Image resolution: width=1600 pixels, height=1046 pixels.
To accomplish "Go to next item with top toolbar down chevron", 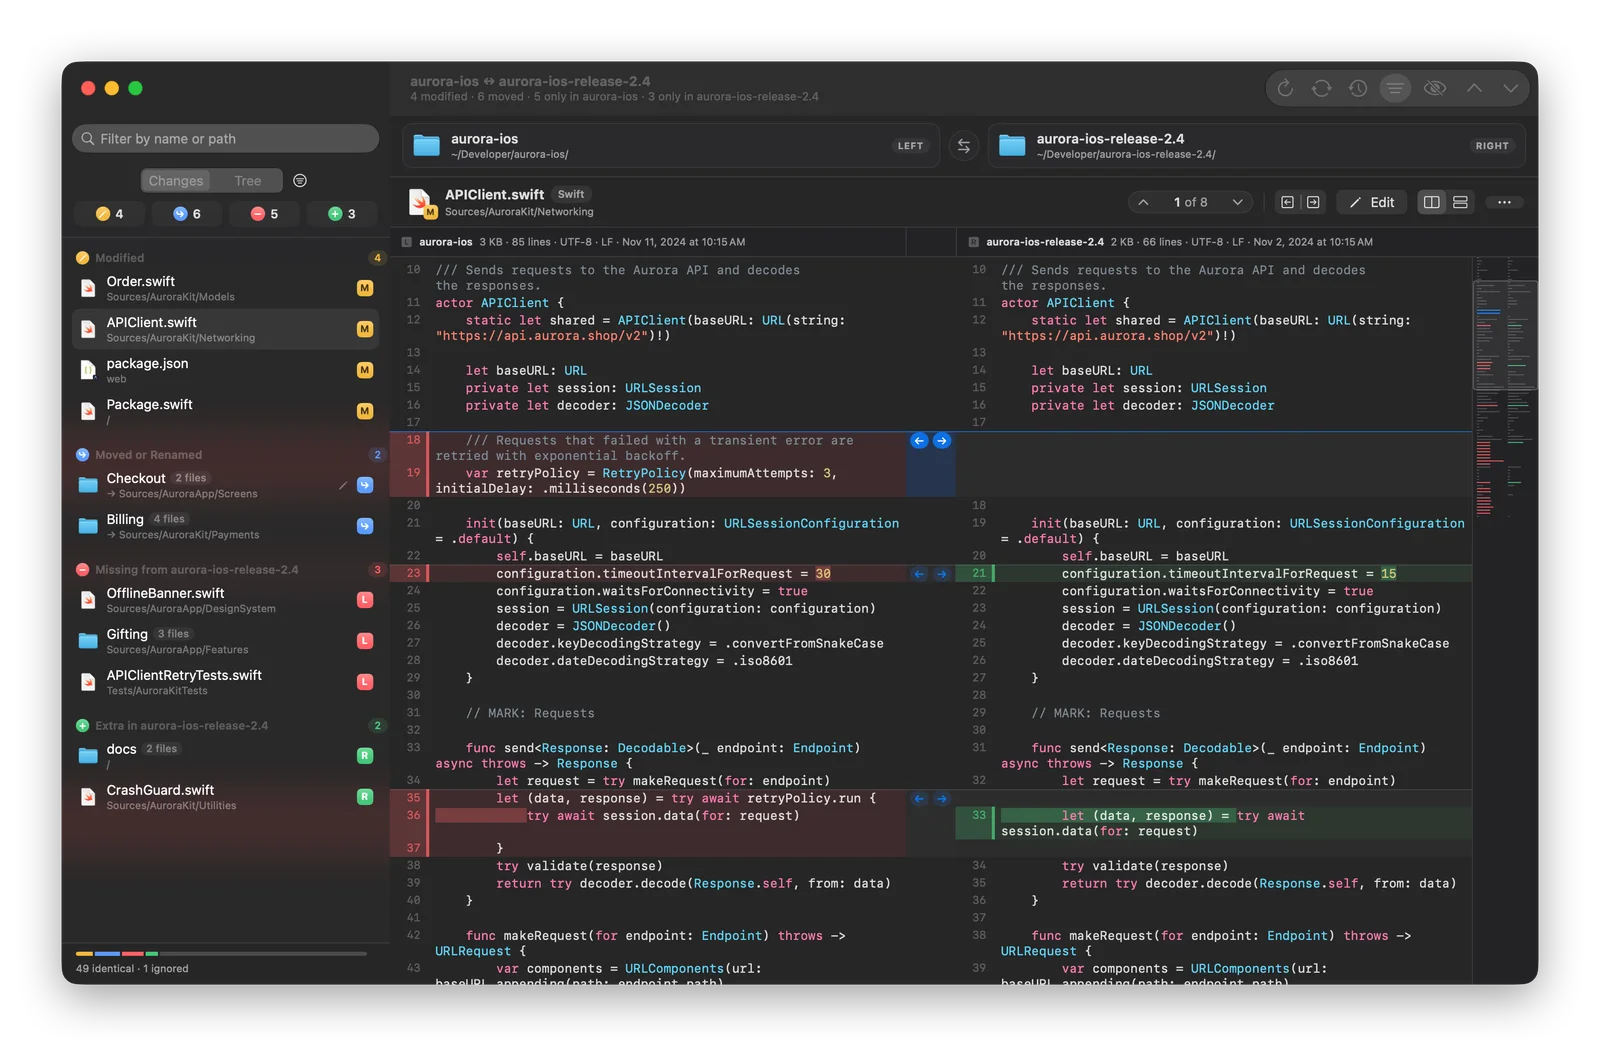I will [x=1510, y=88].
